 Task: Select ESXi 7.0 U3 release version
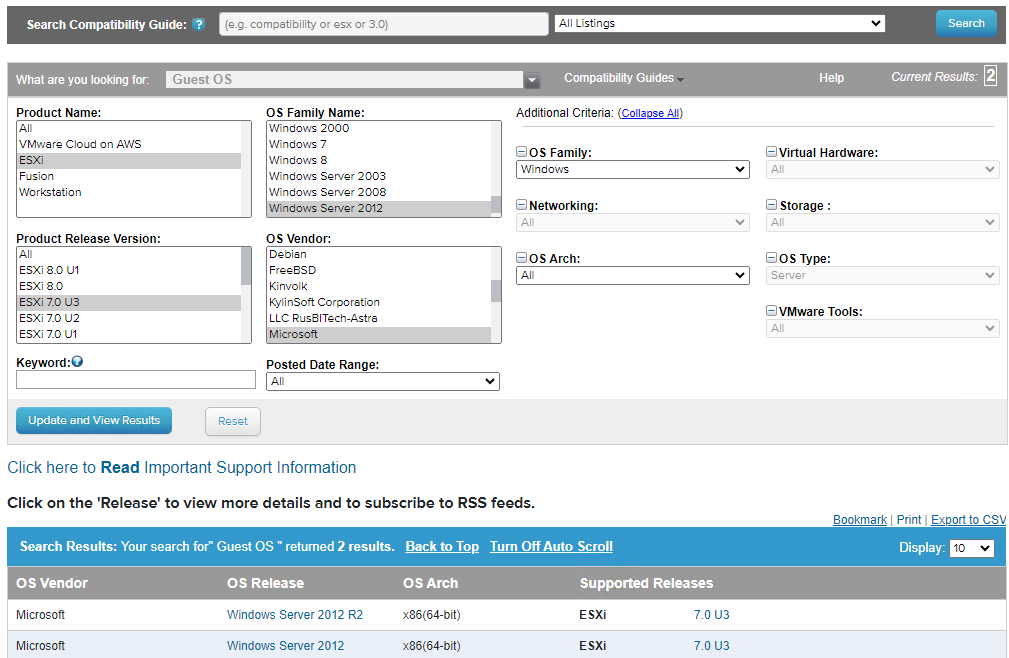[x=129, y=302]
